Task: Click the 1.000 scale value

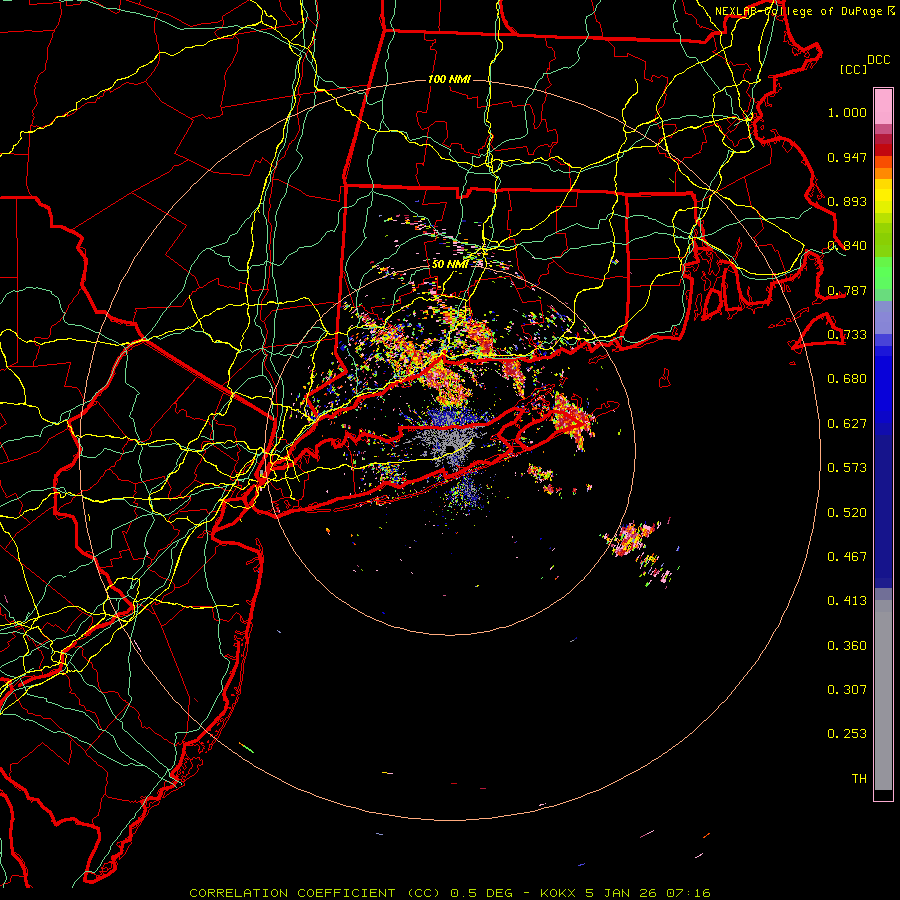Action: click(x=847, y=112)
